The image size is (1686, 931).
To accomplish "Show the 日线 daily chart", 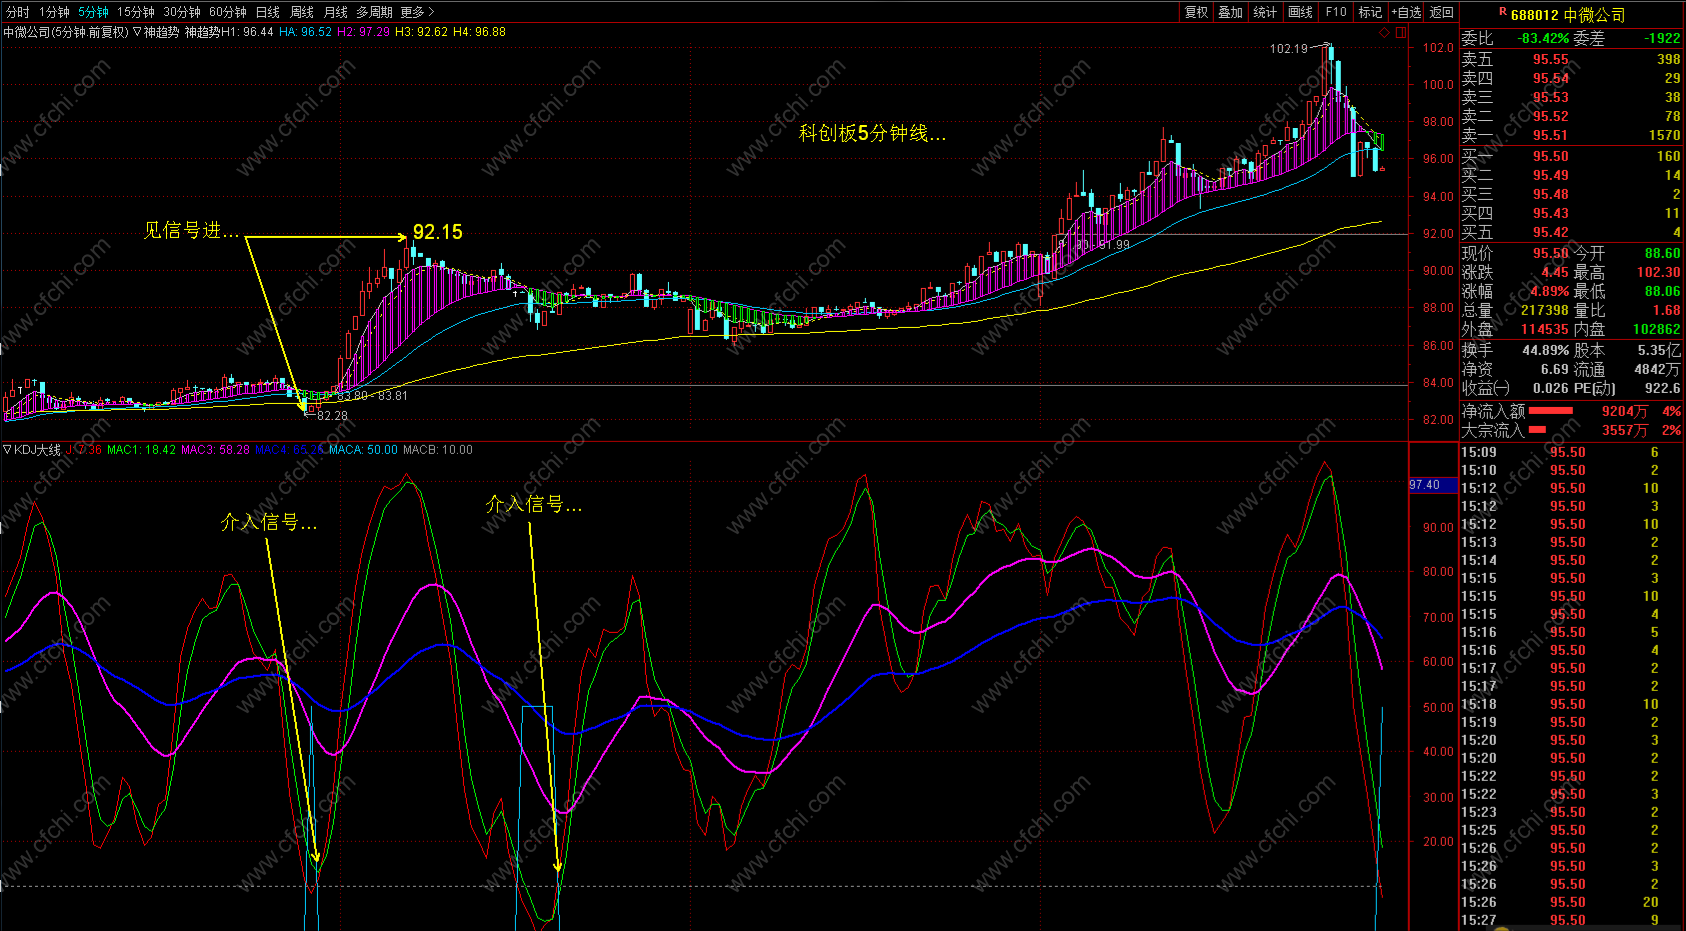I will [268, 12].
